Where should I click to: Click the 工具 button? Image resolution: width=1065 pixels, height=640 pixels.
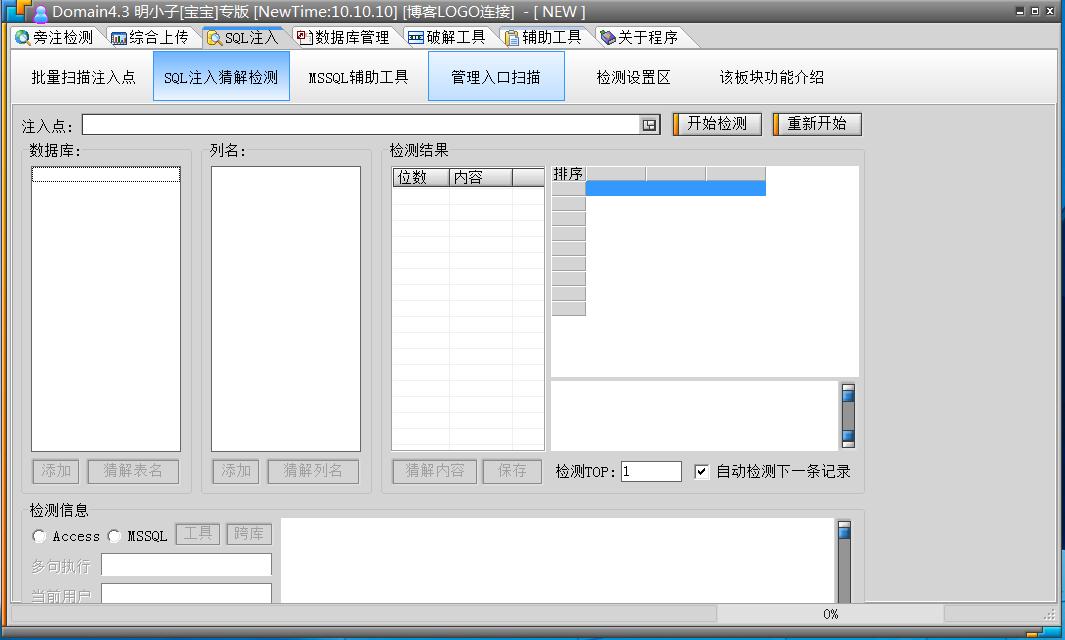click(x=198, y=534)
